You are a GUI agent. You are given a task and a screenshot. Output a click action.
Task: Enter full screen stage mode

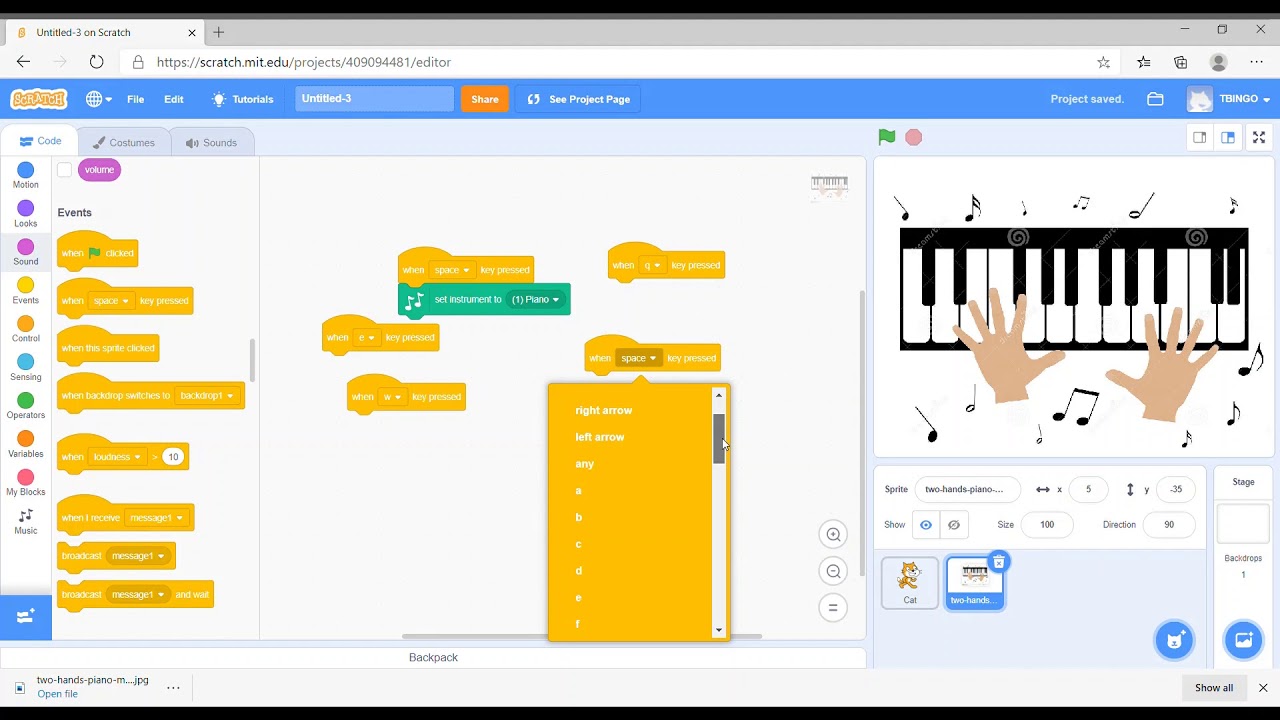click(x=1259, y=137)
